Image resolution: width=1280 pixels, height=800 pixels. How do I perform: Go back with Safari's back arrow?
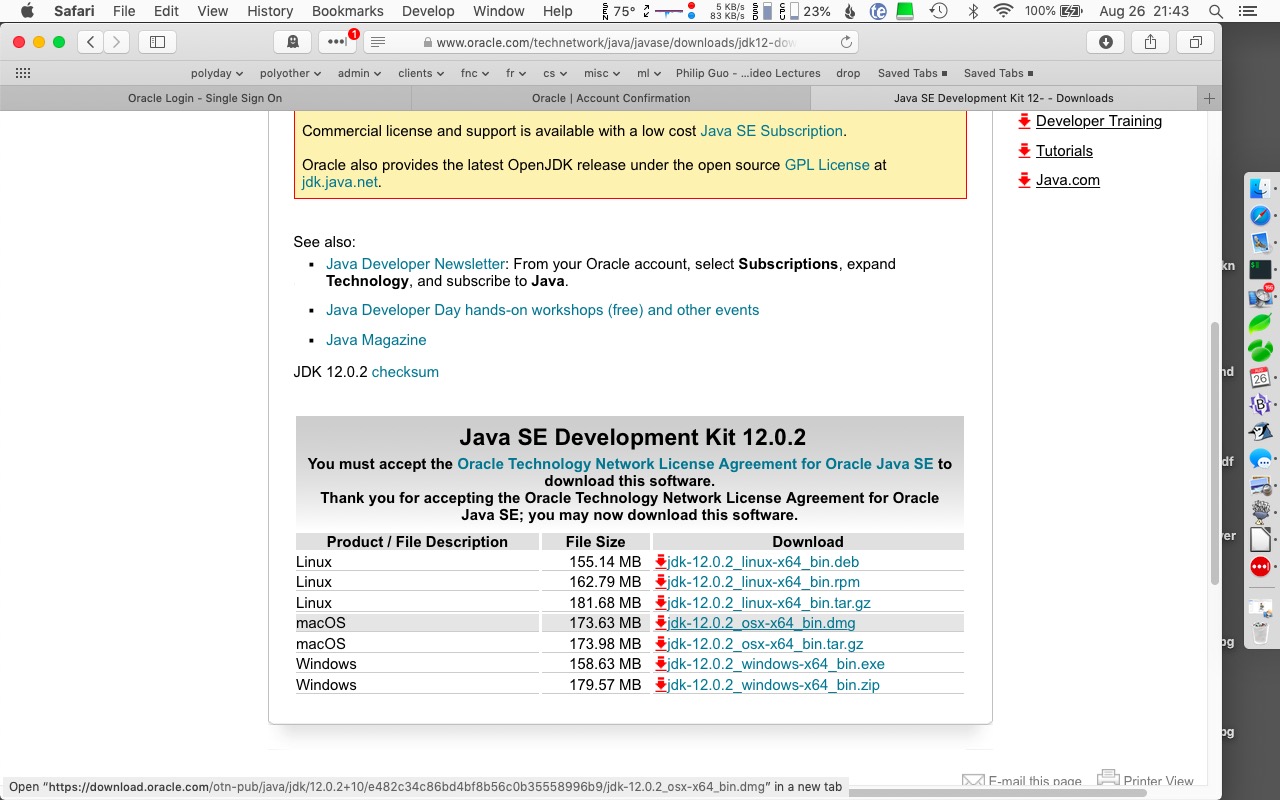[x=91, y=42]
